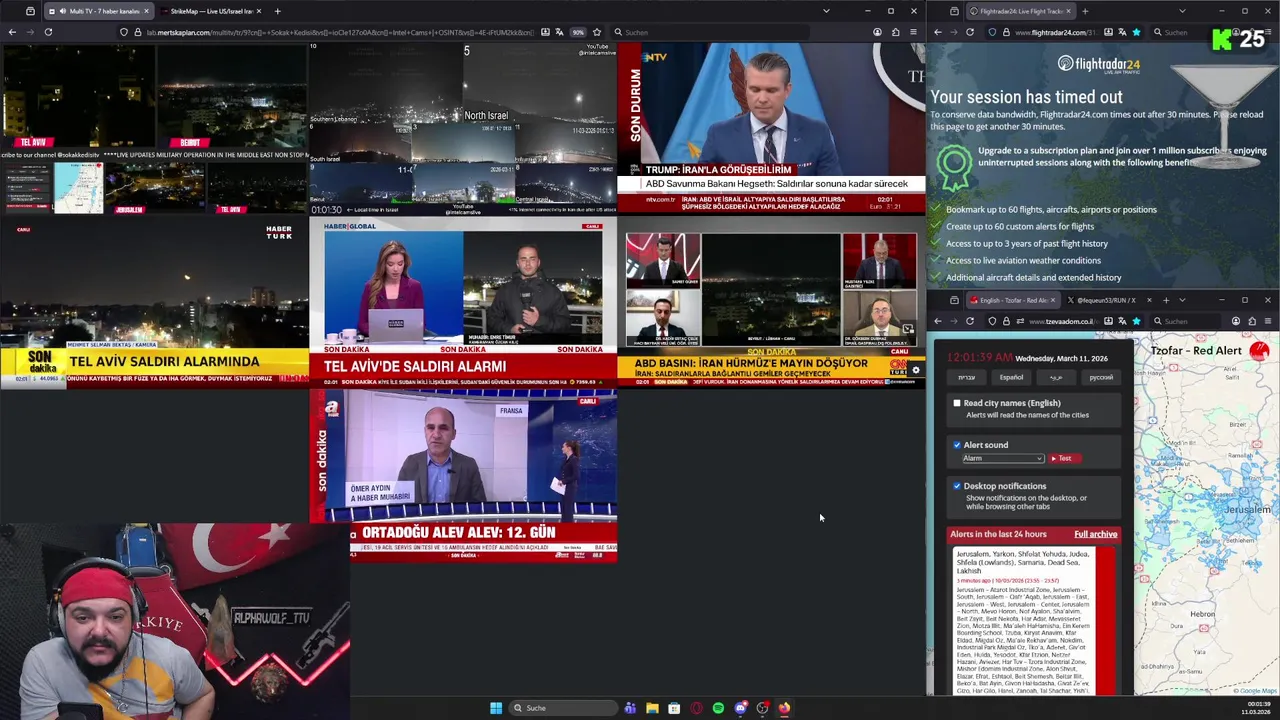Reload the tzevaadom Red Alert page
The width and height of the screenshot is (1280, 720).
[x=970, y=321]
